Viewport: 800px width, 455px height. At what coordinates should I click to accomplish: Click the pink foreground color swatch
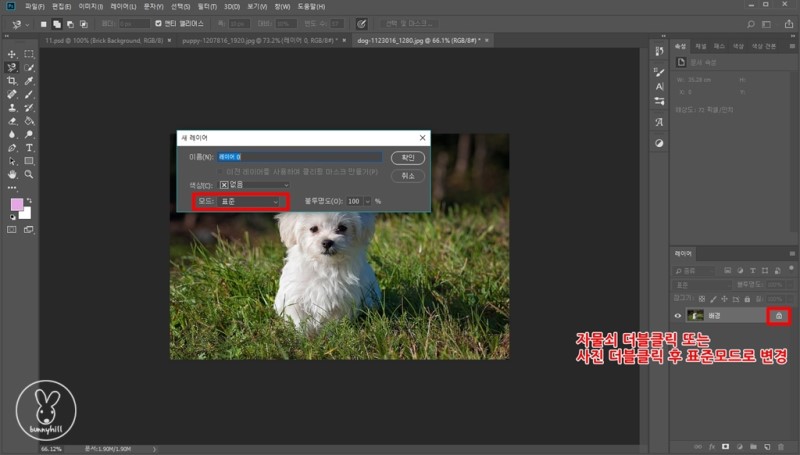pos(16,205)
